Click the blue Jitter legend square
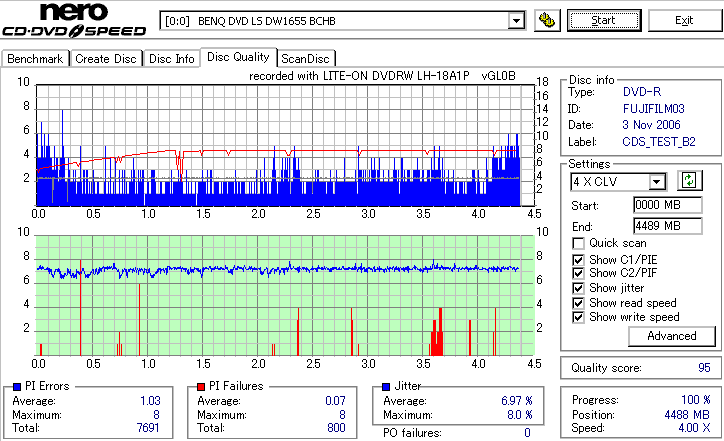The width and height of the screenshot is (724, 441). 386,387
